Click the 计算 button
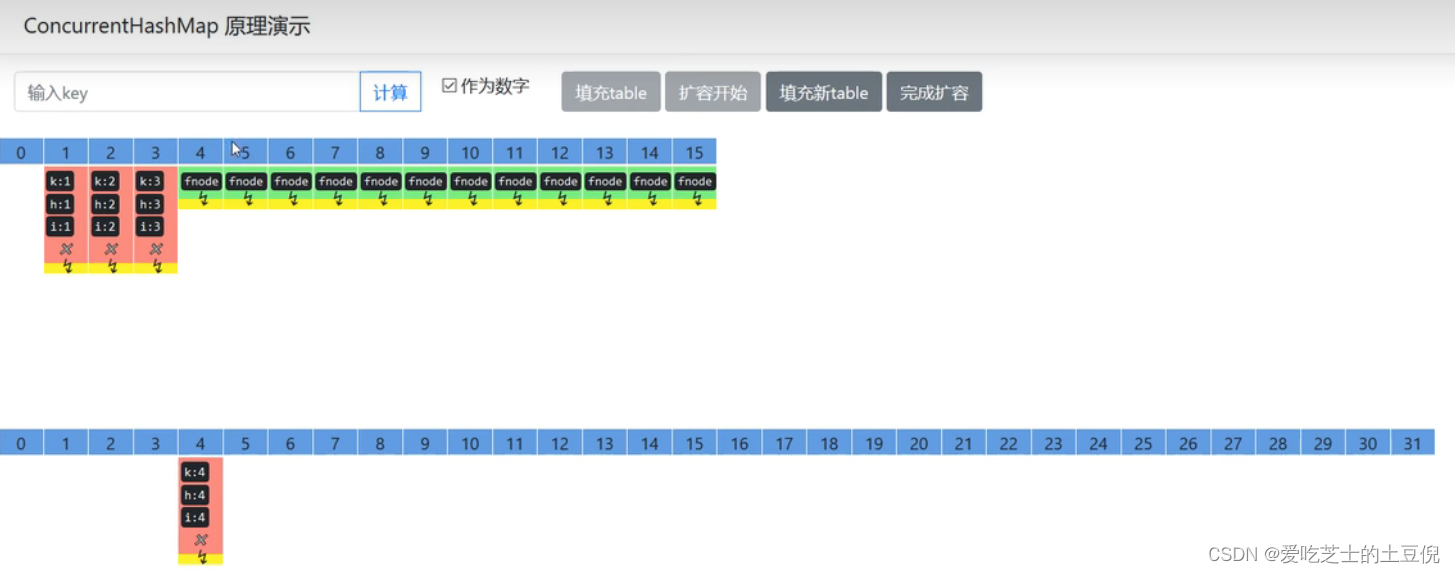Viewport: 1455px width, 573px height. point(390,92)
